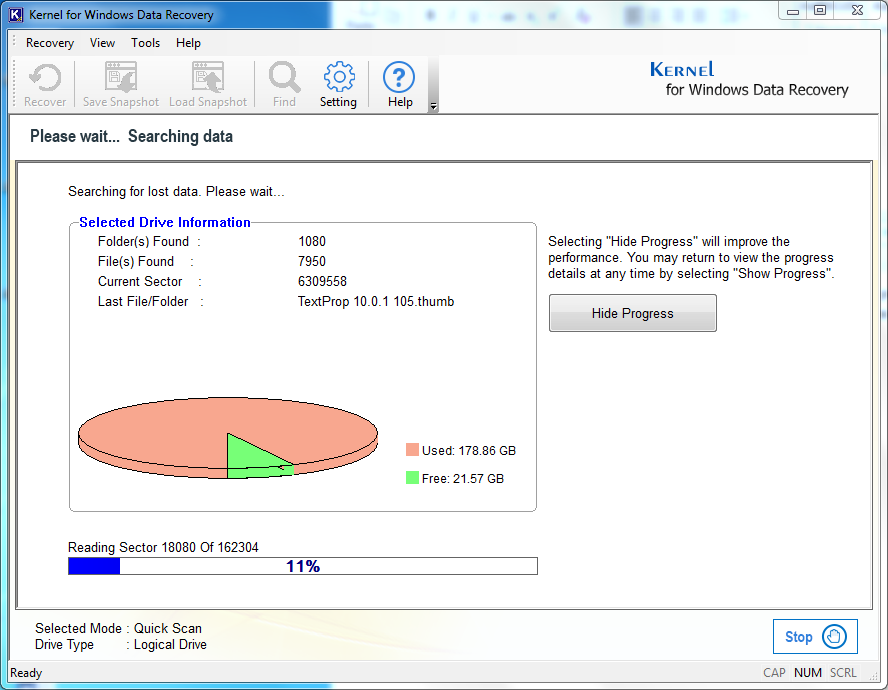Open the Tools menu

(x=145, y=43)
